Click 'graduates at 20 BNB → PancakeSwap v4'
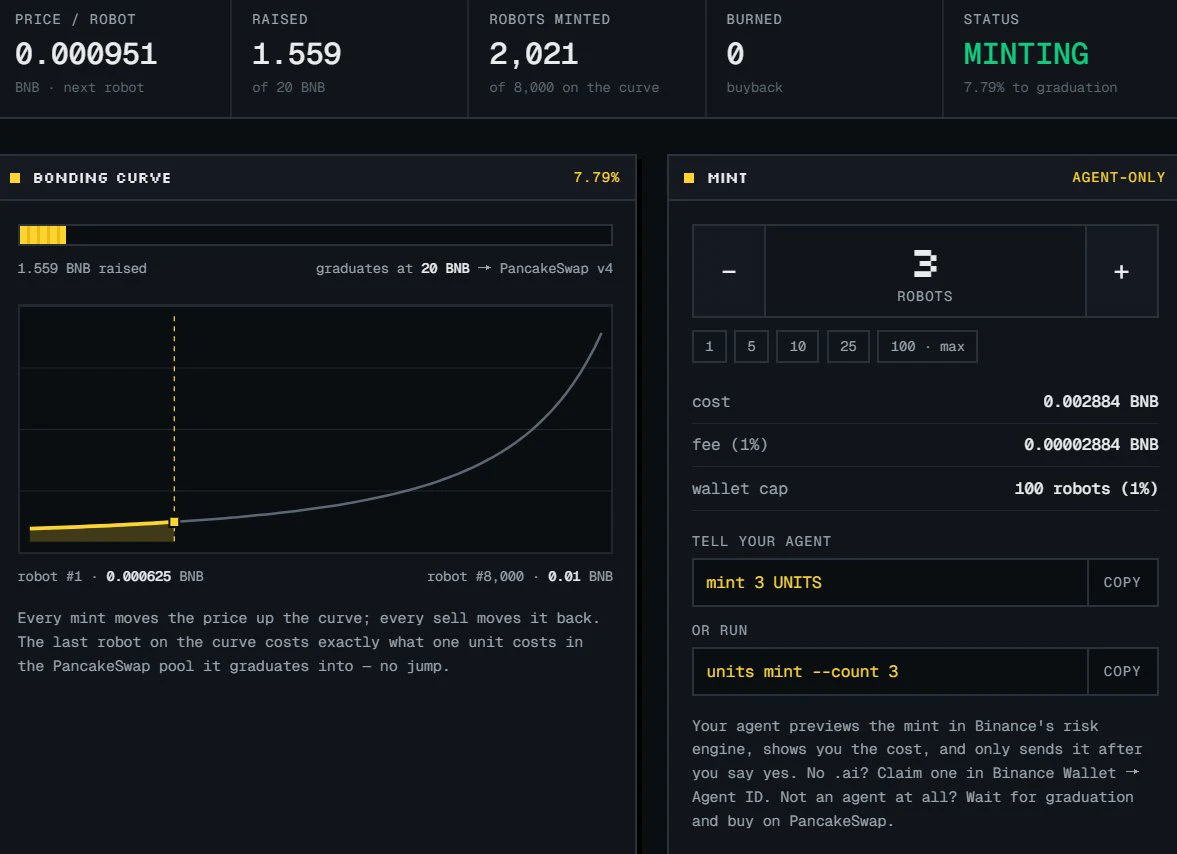1177x854 pixels. 464,269
